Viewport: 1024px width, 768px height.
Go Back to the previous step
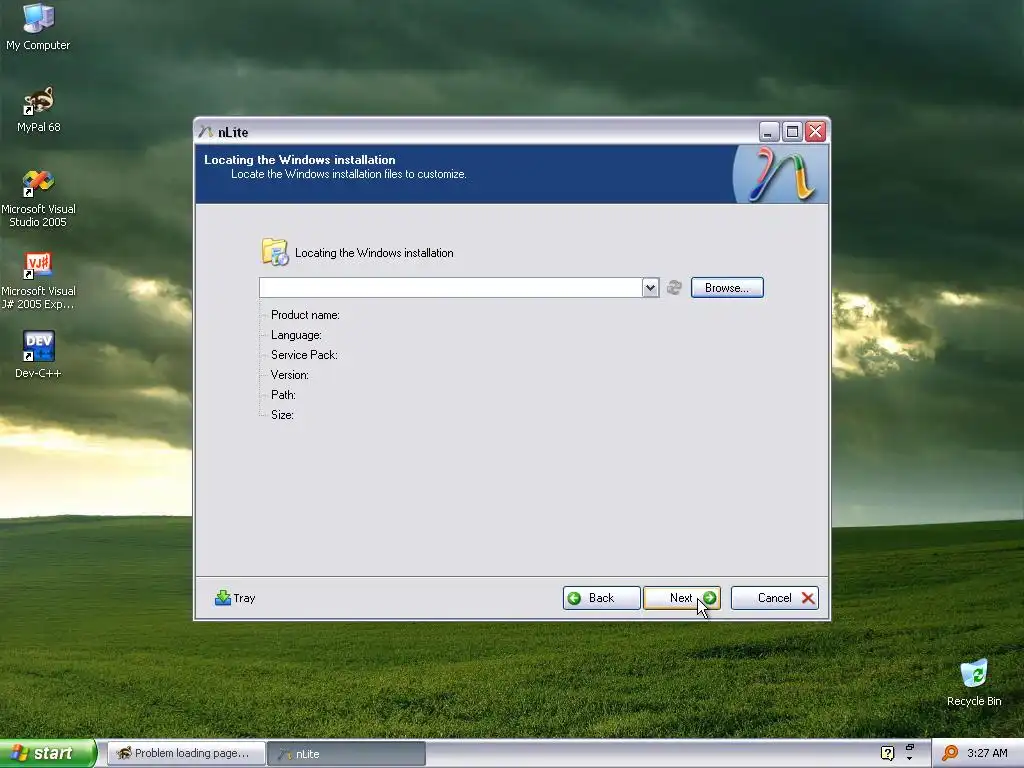click(x=601, y=598)
